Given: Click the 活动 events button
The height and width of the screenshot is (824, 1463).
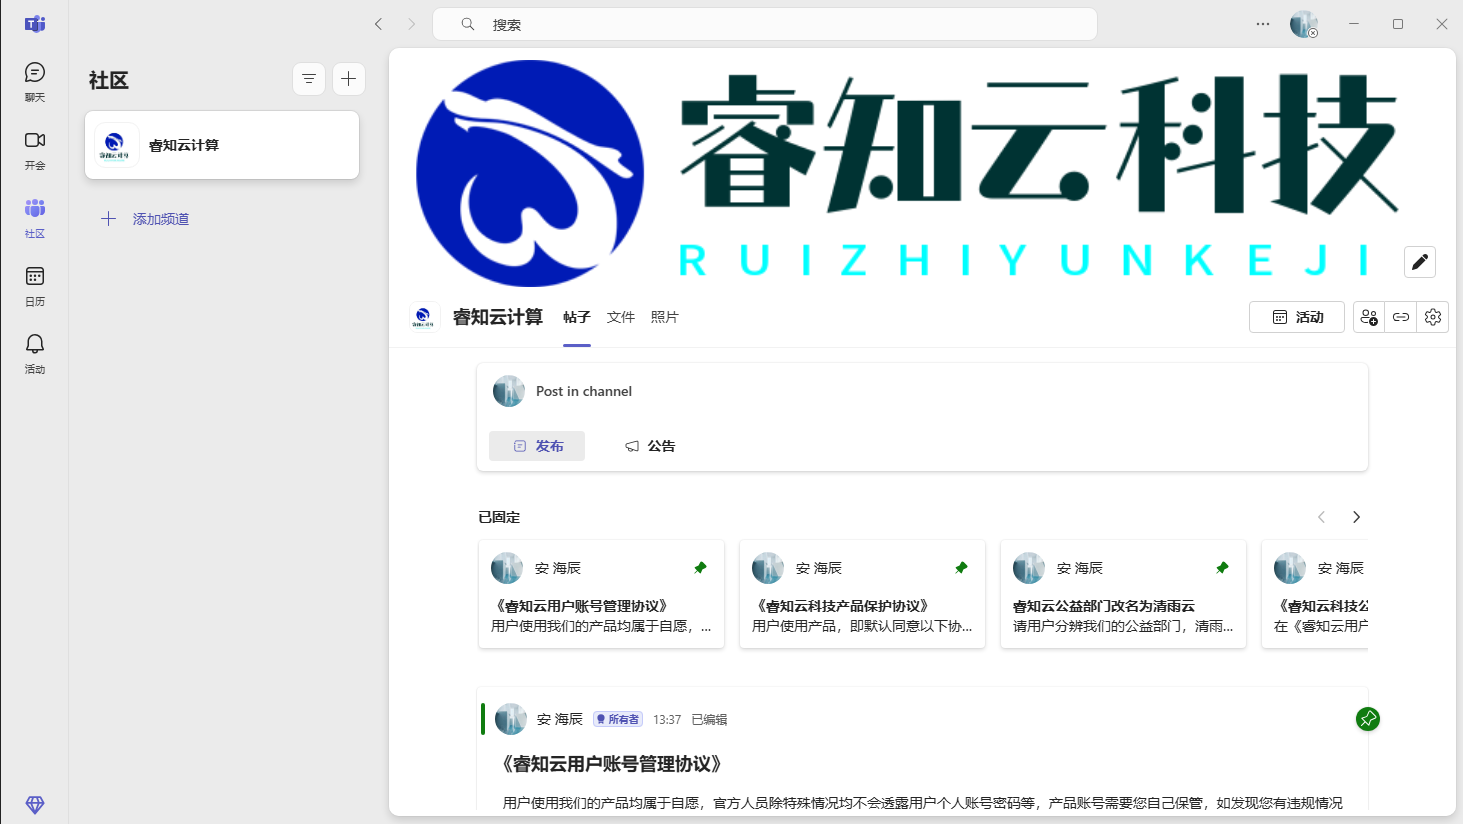Looking at the screenshot, I should tap(1297, 317).
